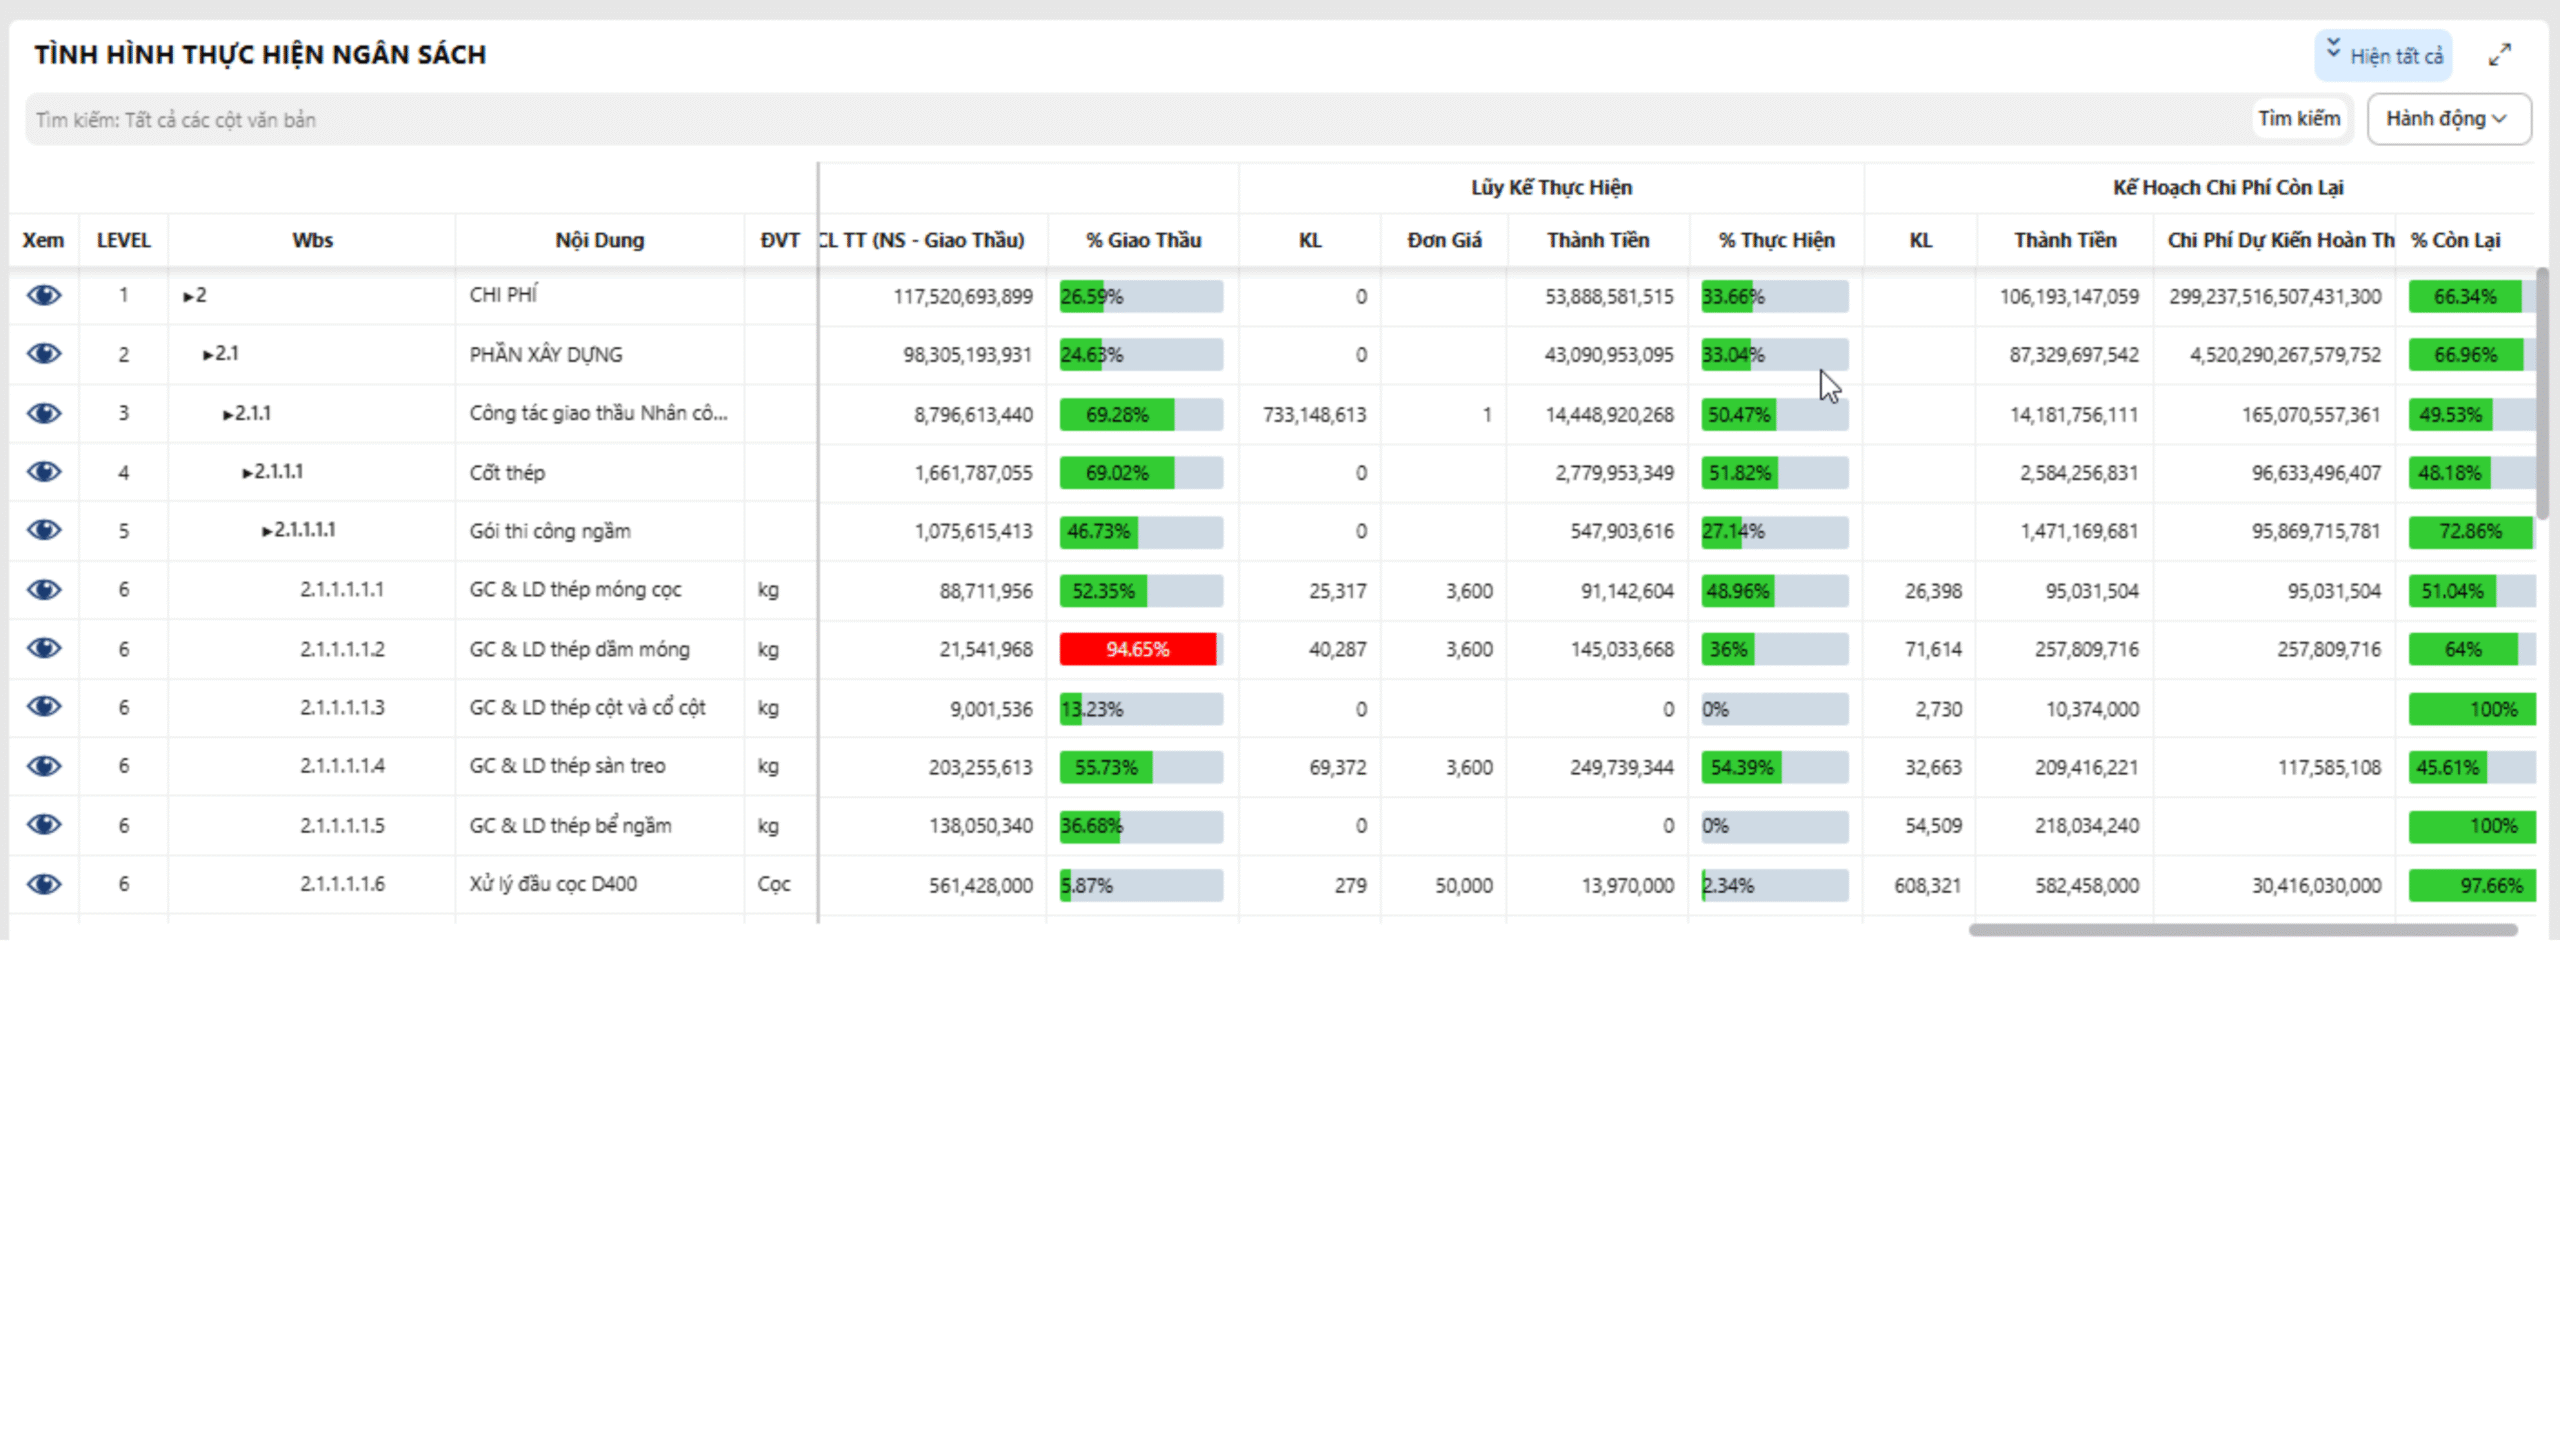2560x1440 pixels.
Task: Sort by the Nội Dung column header
Action: (599, 240)
